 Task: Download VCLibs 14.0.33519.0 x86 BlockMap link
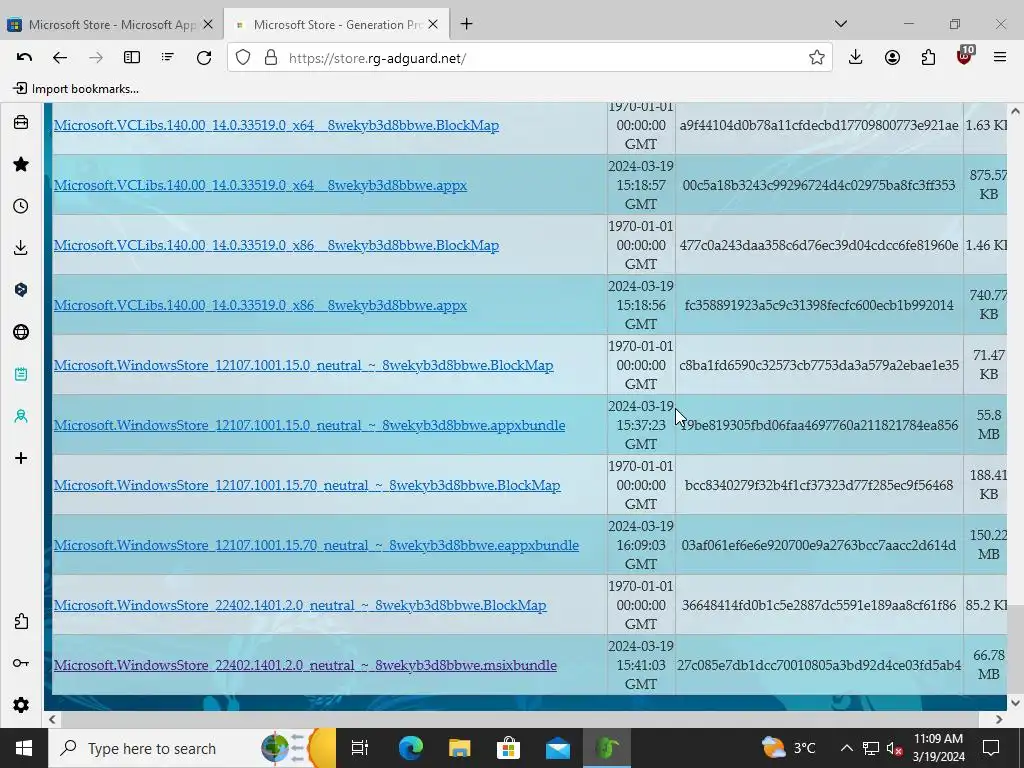[276, 245]
